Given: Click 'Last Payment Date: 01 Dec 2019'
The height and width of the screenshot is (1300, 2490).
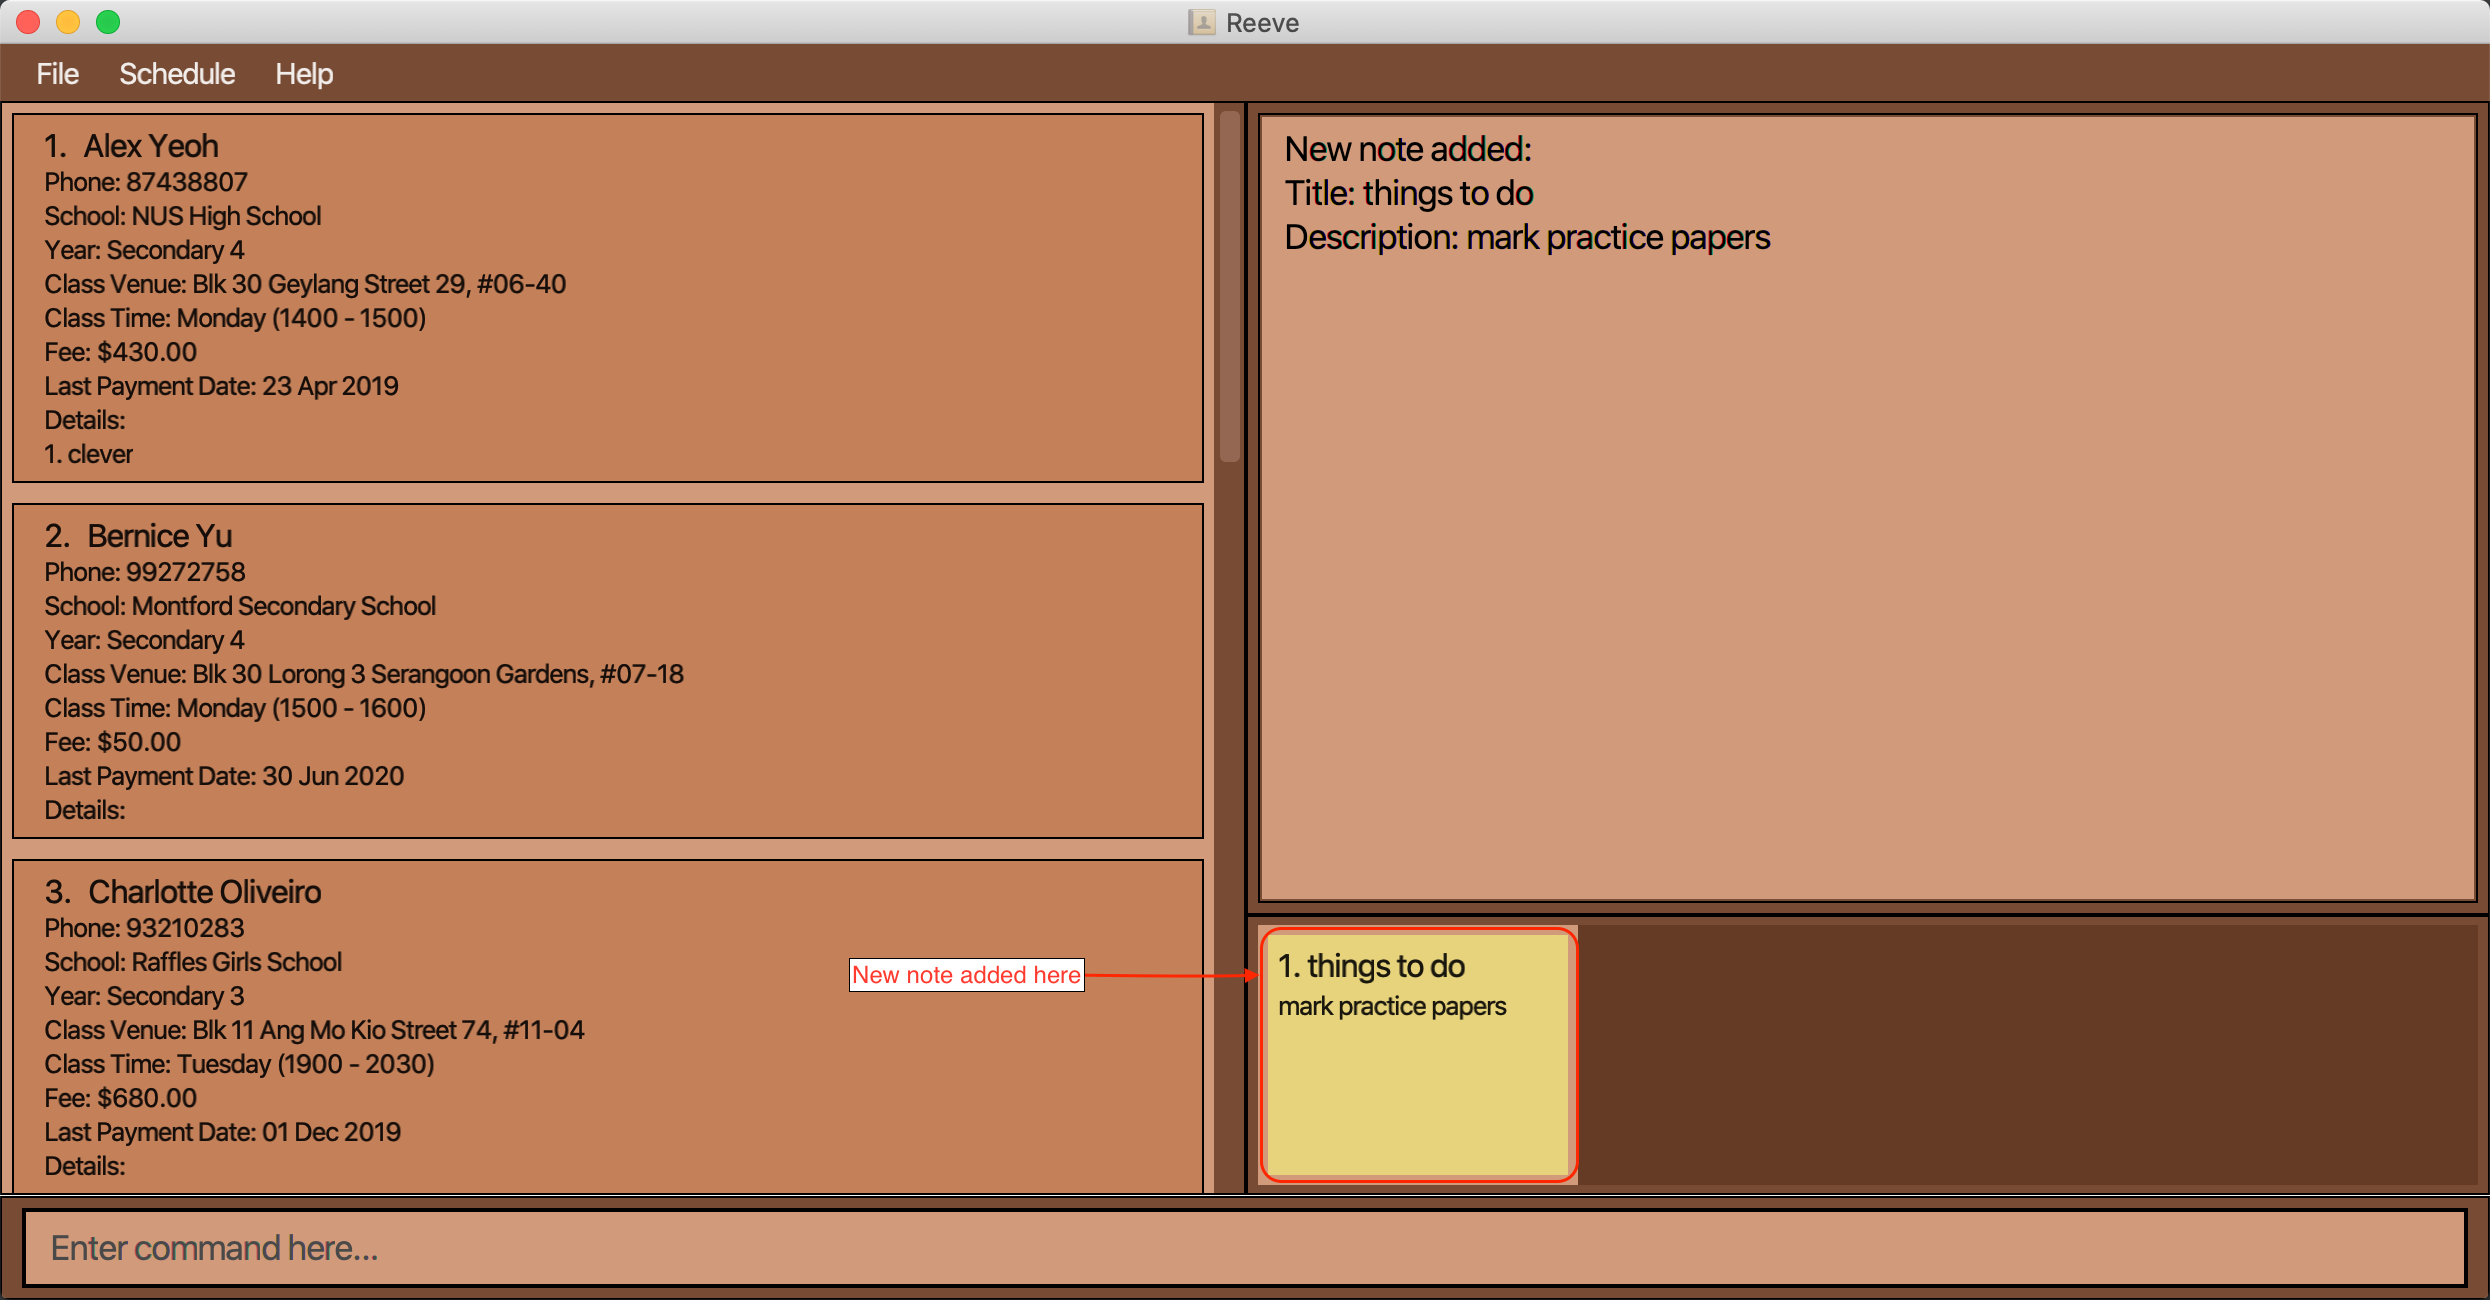Looking at the screenshot, I should click(x=222, y=1132).
